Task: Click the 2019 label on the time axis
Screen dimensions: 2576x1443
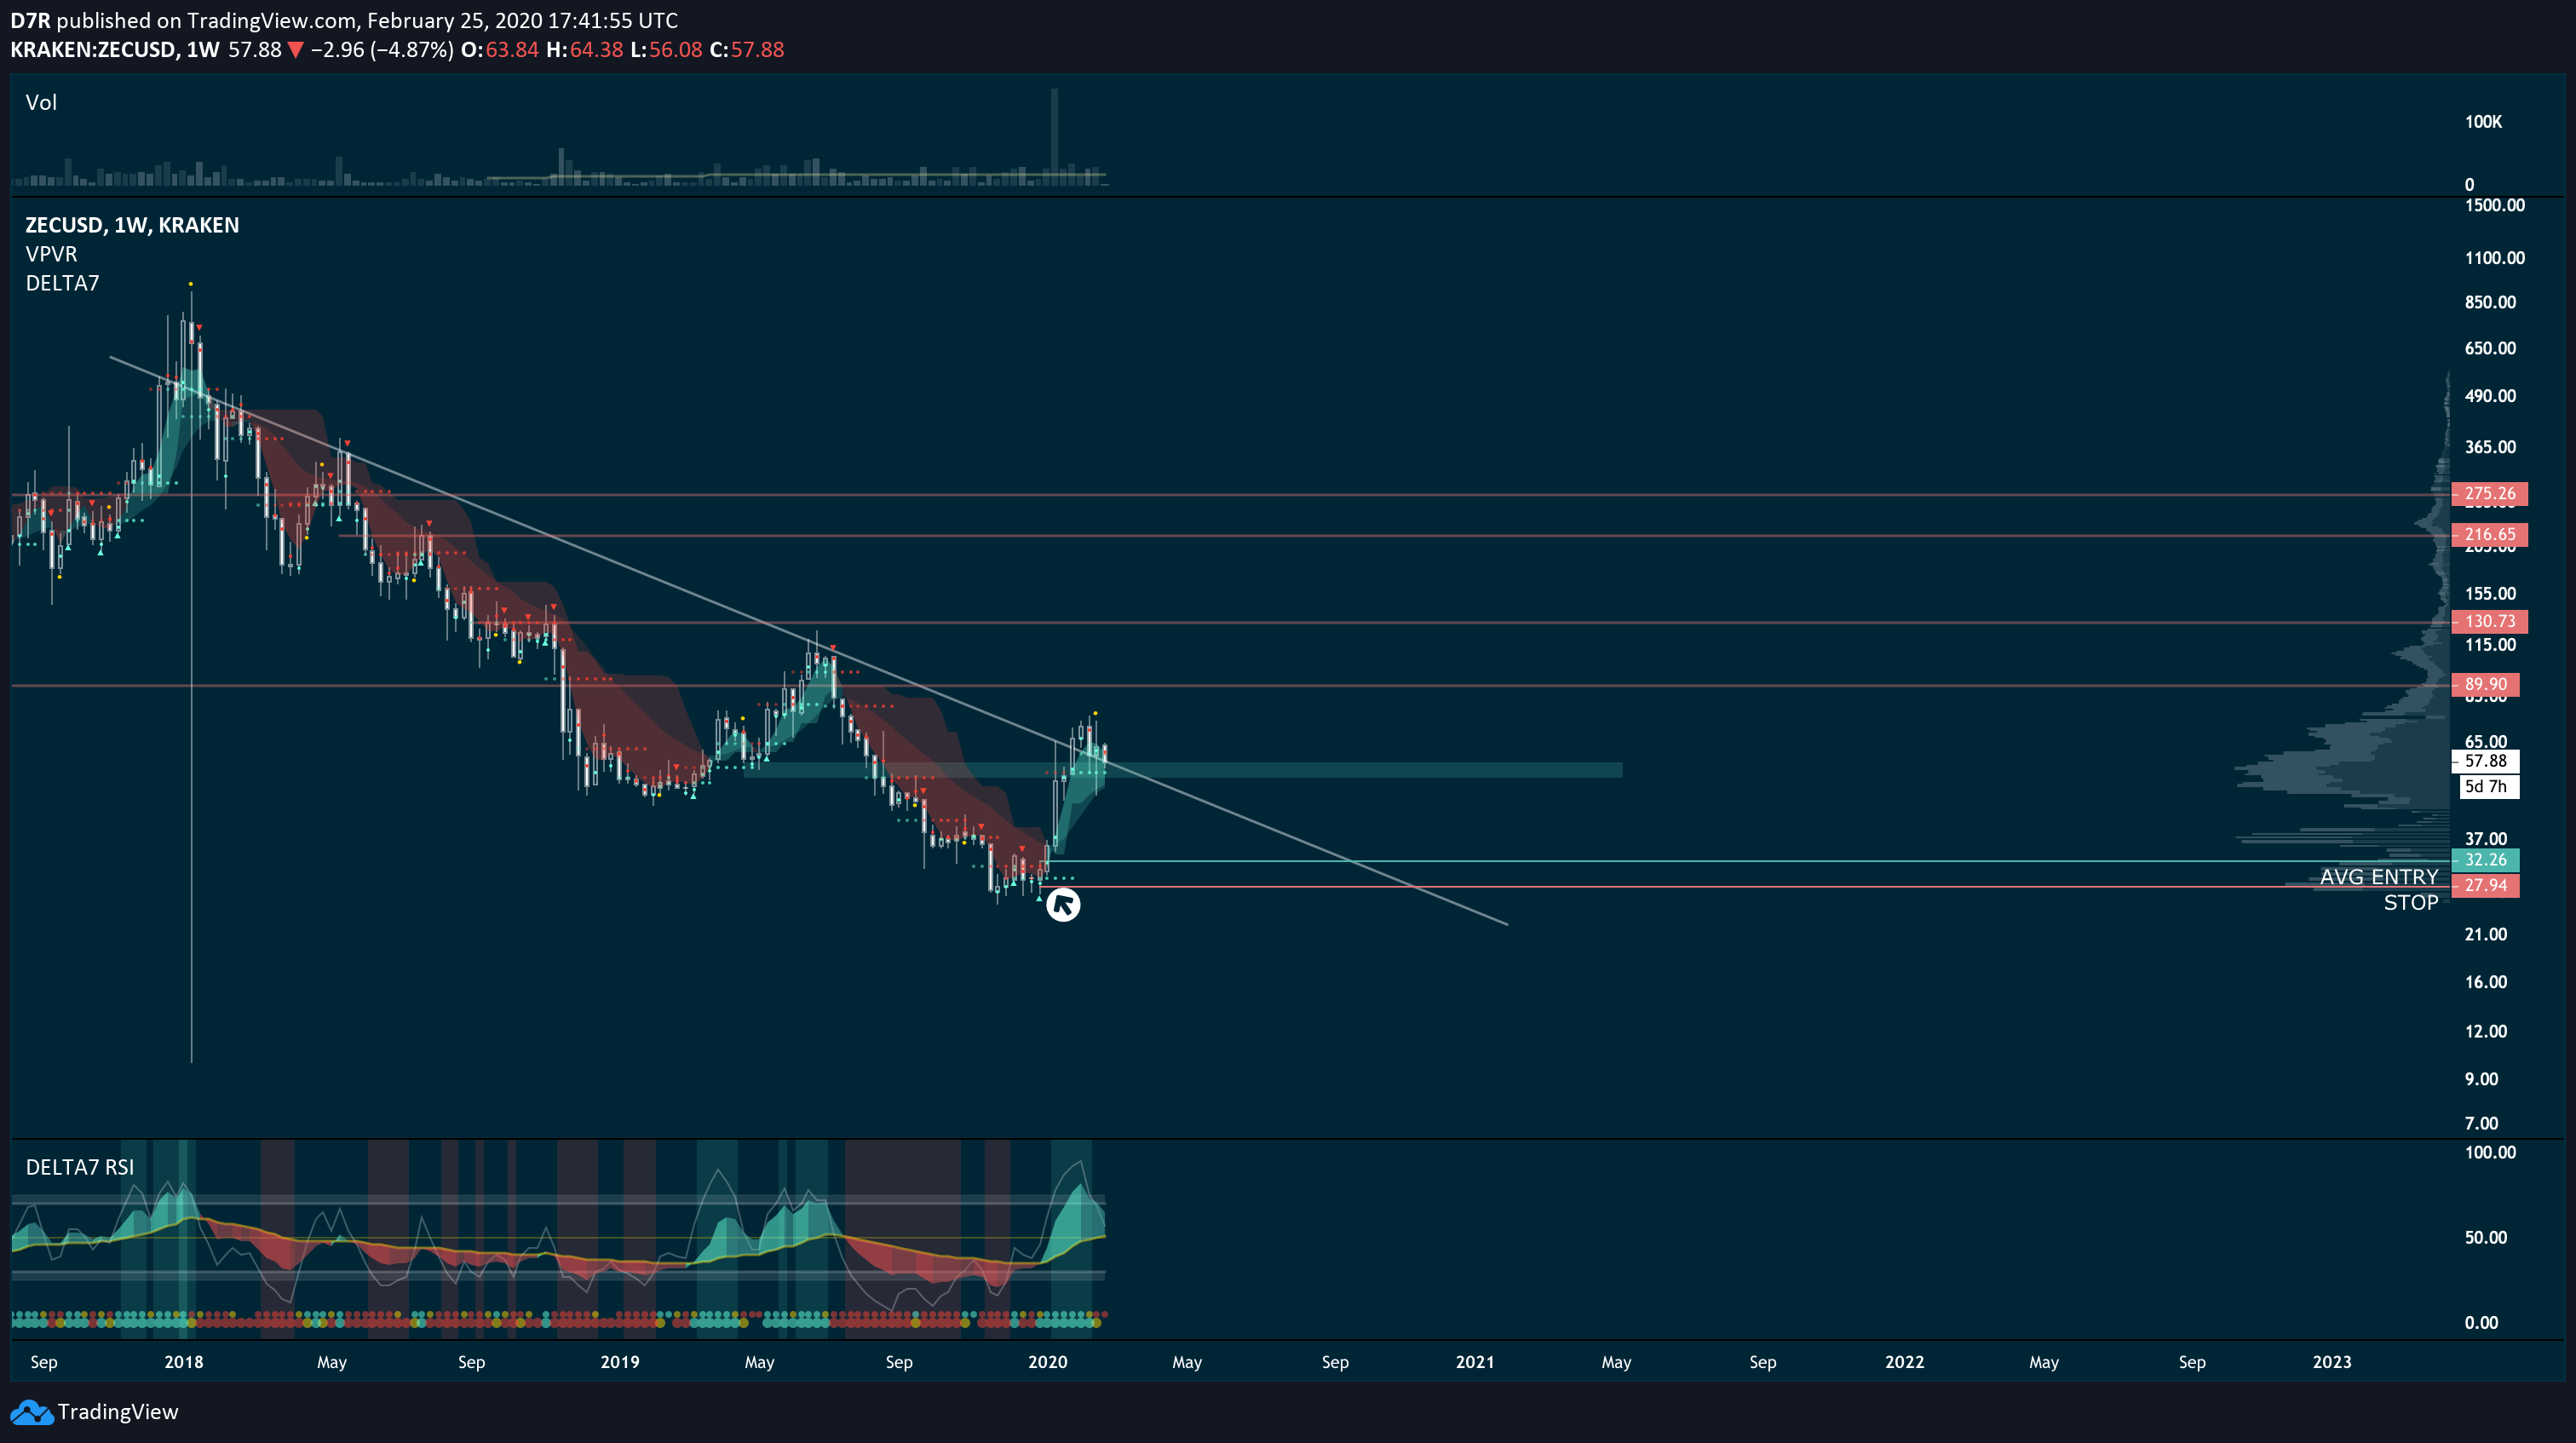Action: point(620,1362)
